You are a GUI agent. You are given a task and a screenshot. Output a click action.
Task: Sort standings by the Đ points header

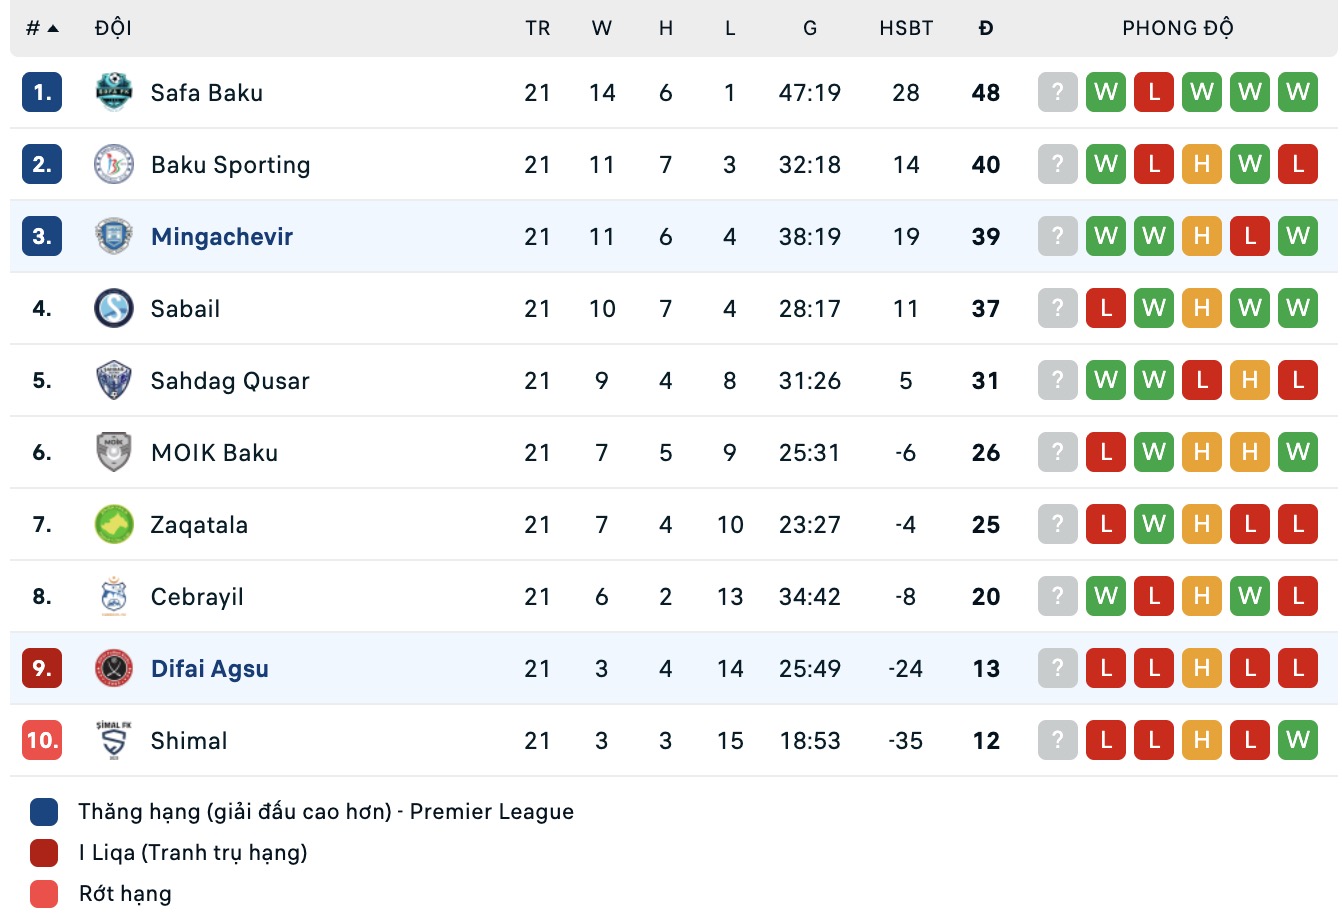(x=986, y=28)
